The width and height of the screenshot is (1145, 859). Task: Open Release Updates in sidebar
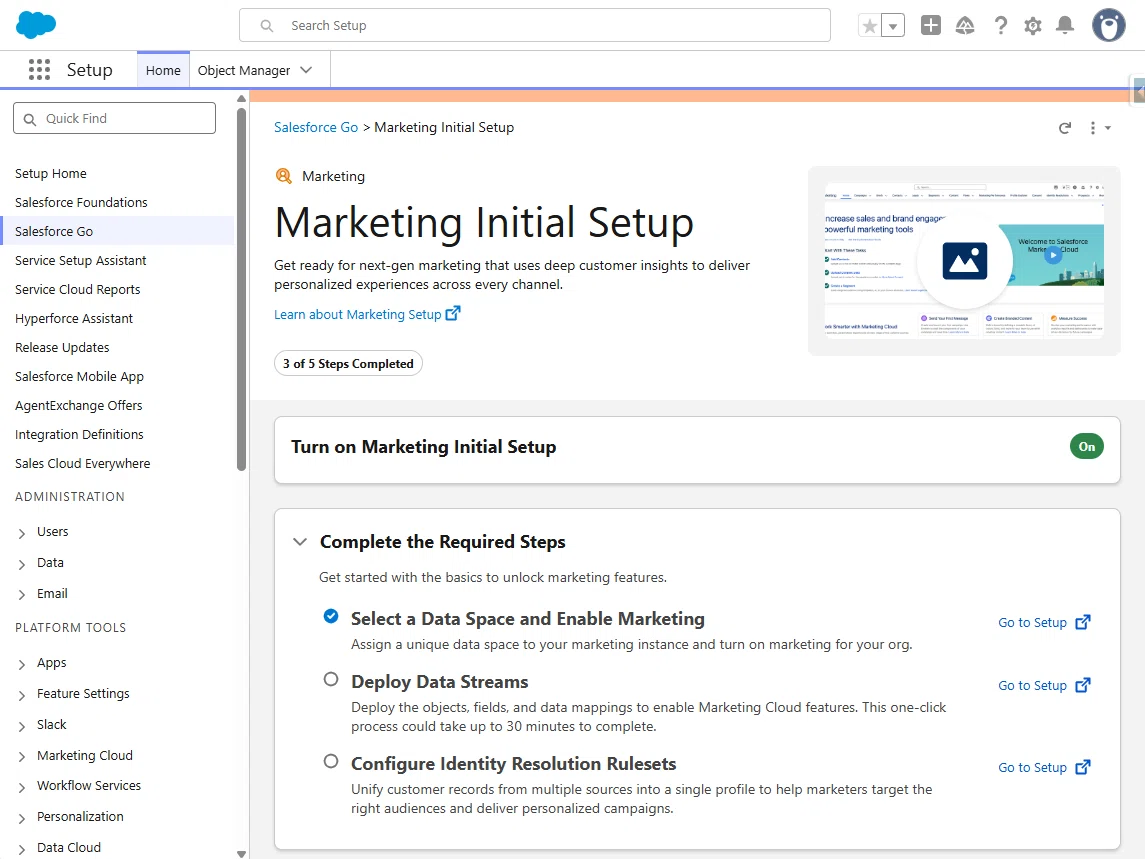pos(62,348)
